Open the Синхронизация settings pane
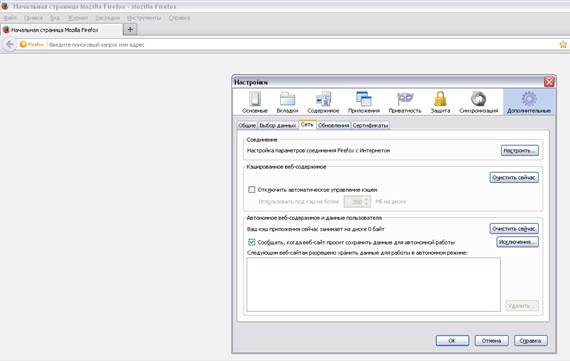570x361 pixels. point(478,102)
